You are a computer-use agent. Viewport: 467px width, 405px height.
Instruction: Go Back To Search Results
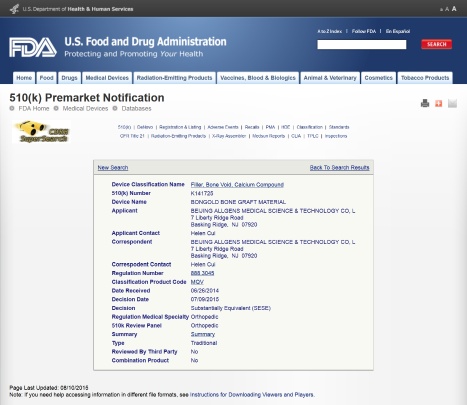click(339, 168)
